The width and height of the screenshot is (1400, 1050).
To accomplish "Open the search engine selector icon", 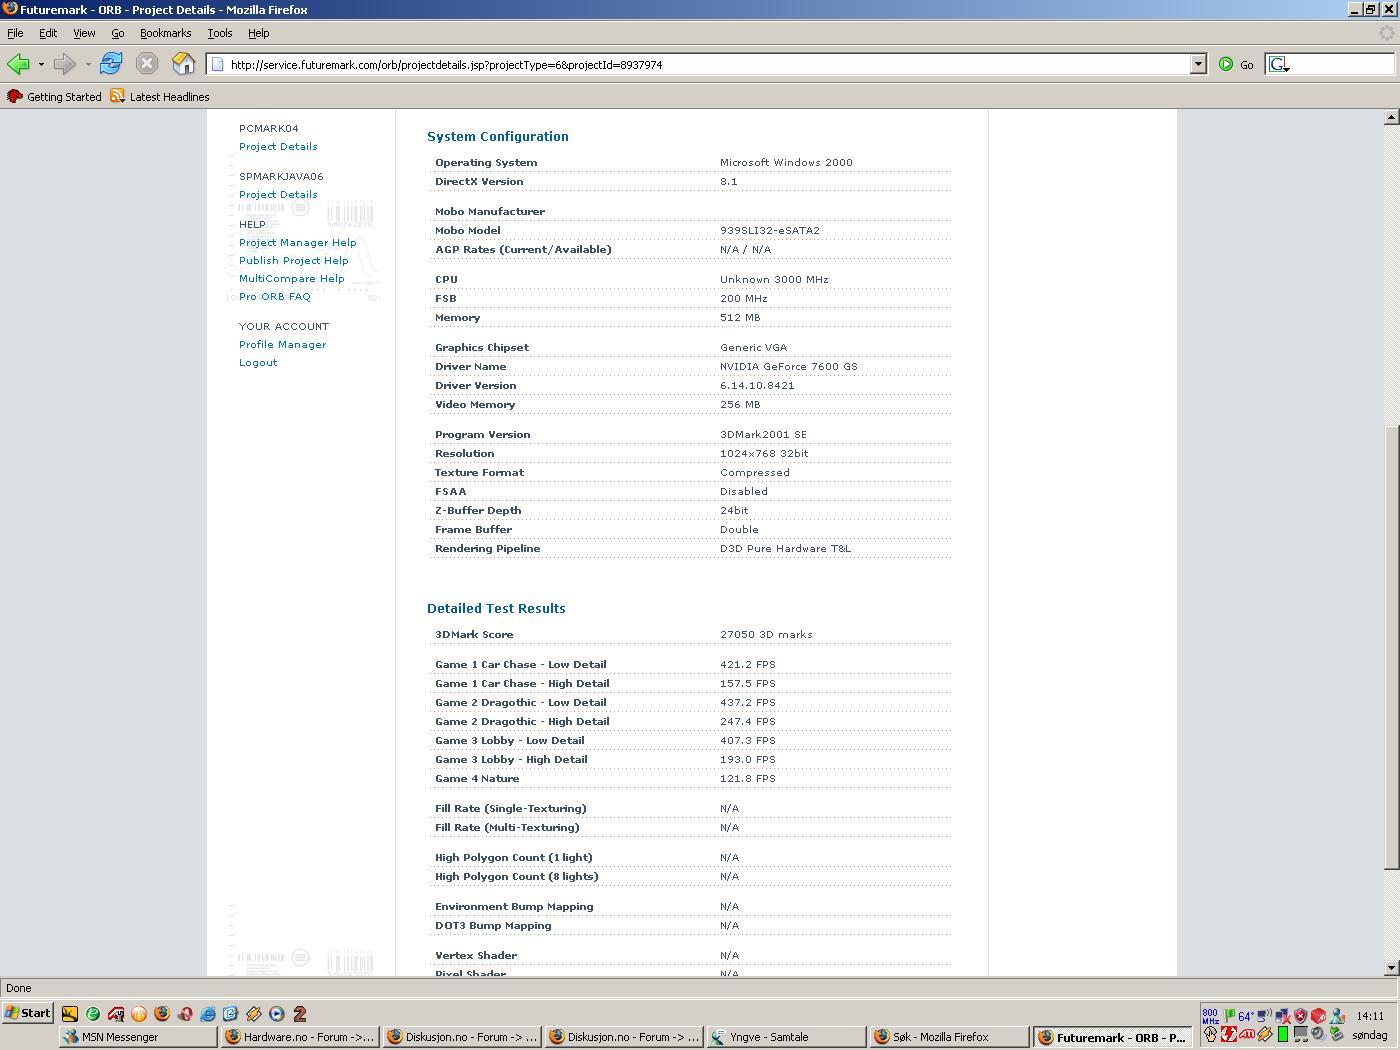I will (x=1279, y=64).
